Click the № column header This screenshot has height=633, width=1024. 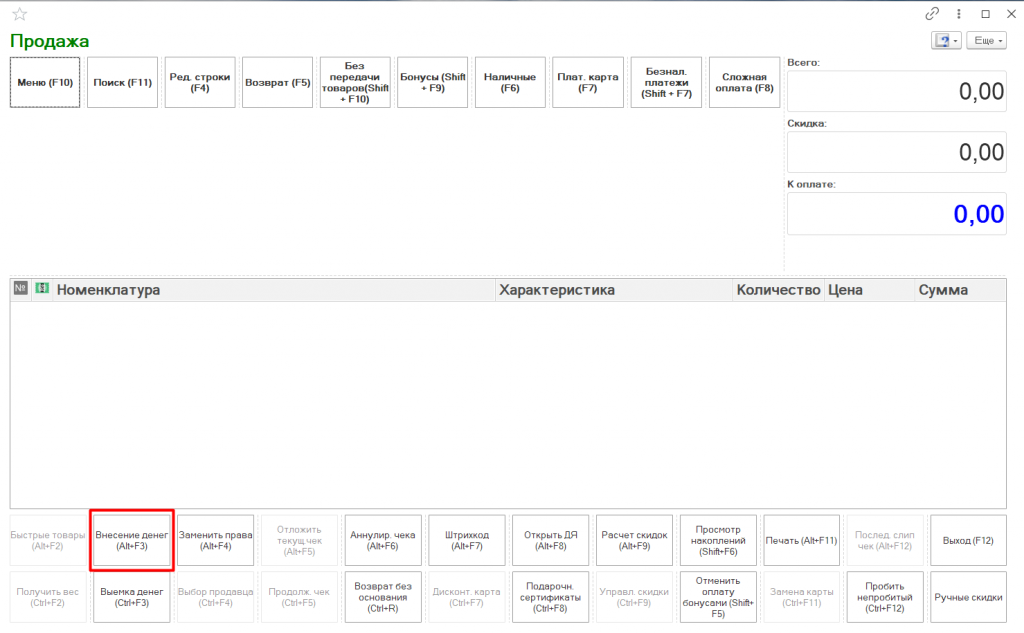(x=20, y=289)
